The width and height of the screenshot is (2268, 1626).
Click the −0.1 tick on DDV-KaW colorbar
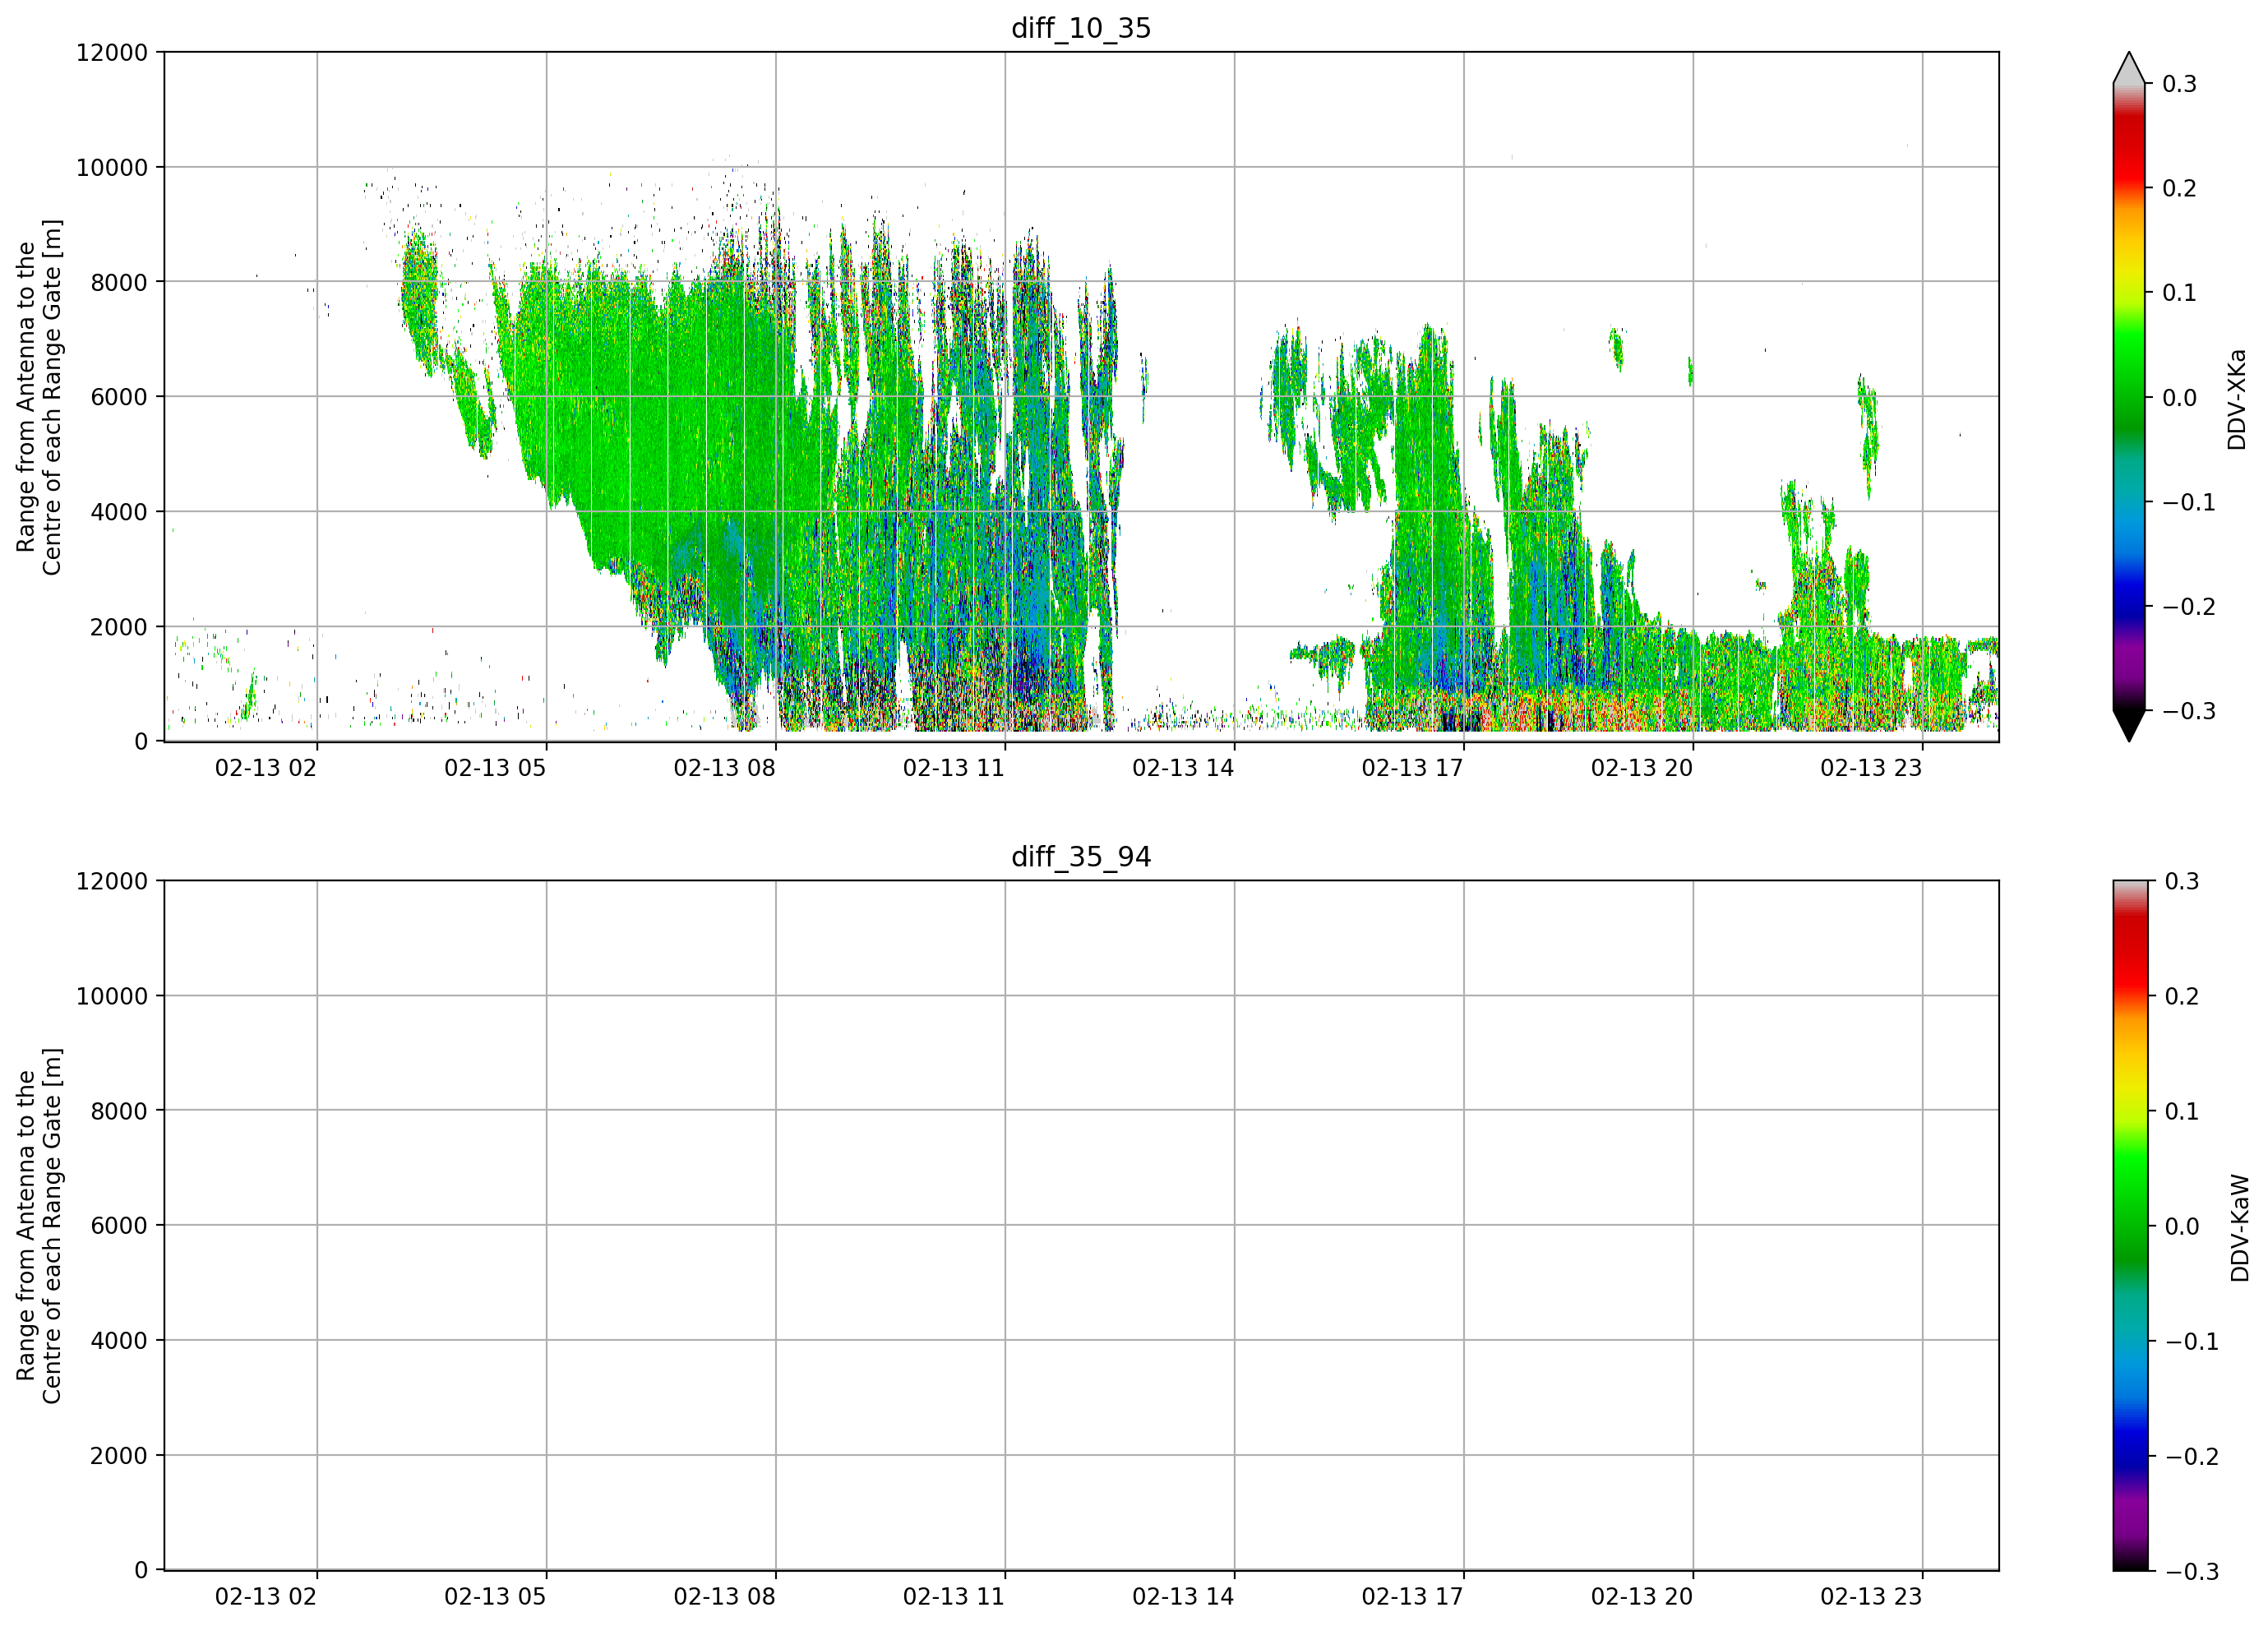(x=2192, y=1341)
